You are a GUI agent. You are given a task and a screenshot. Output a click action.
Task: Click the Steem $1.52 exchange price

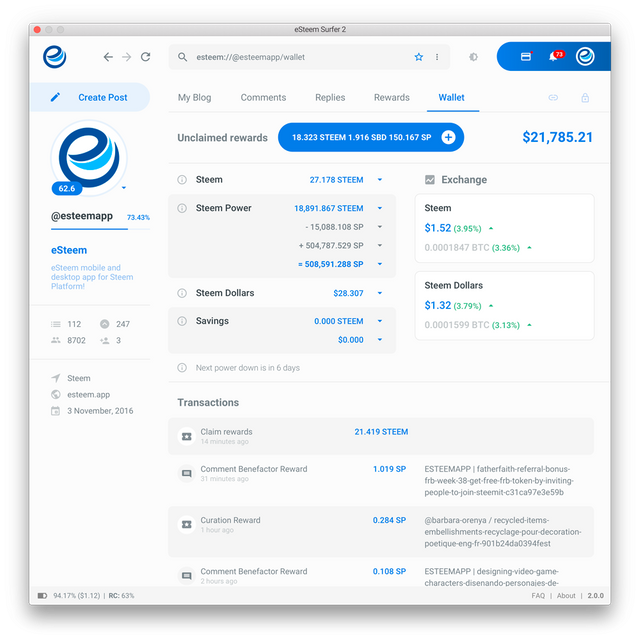[438, 228]
